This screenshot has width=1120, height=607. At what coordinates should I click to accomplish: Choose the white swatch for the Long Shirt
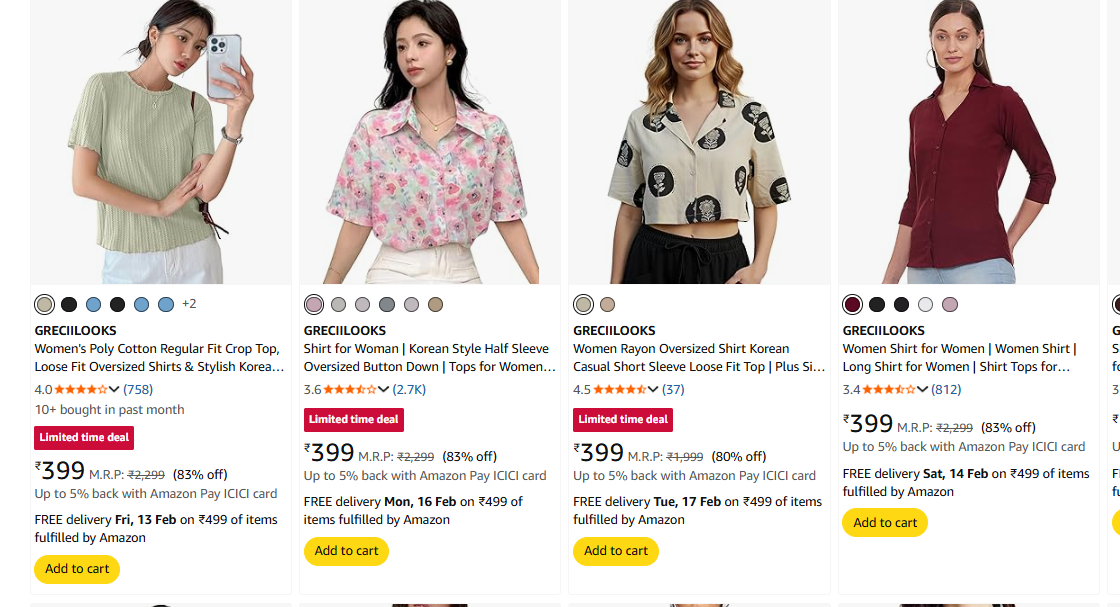click(x=925, y=304)
